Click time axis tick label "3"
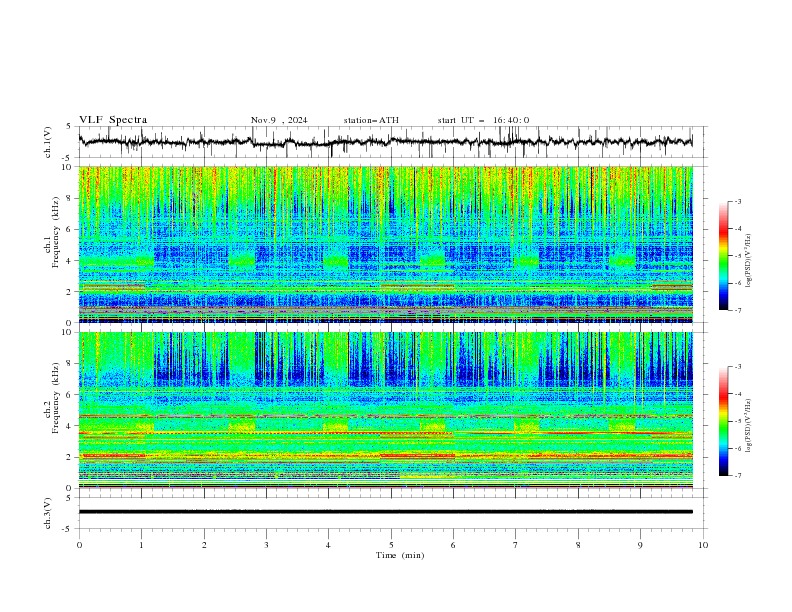Image resolution: width=792 pixels, height=612 pixels. tap(266, 545)
